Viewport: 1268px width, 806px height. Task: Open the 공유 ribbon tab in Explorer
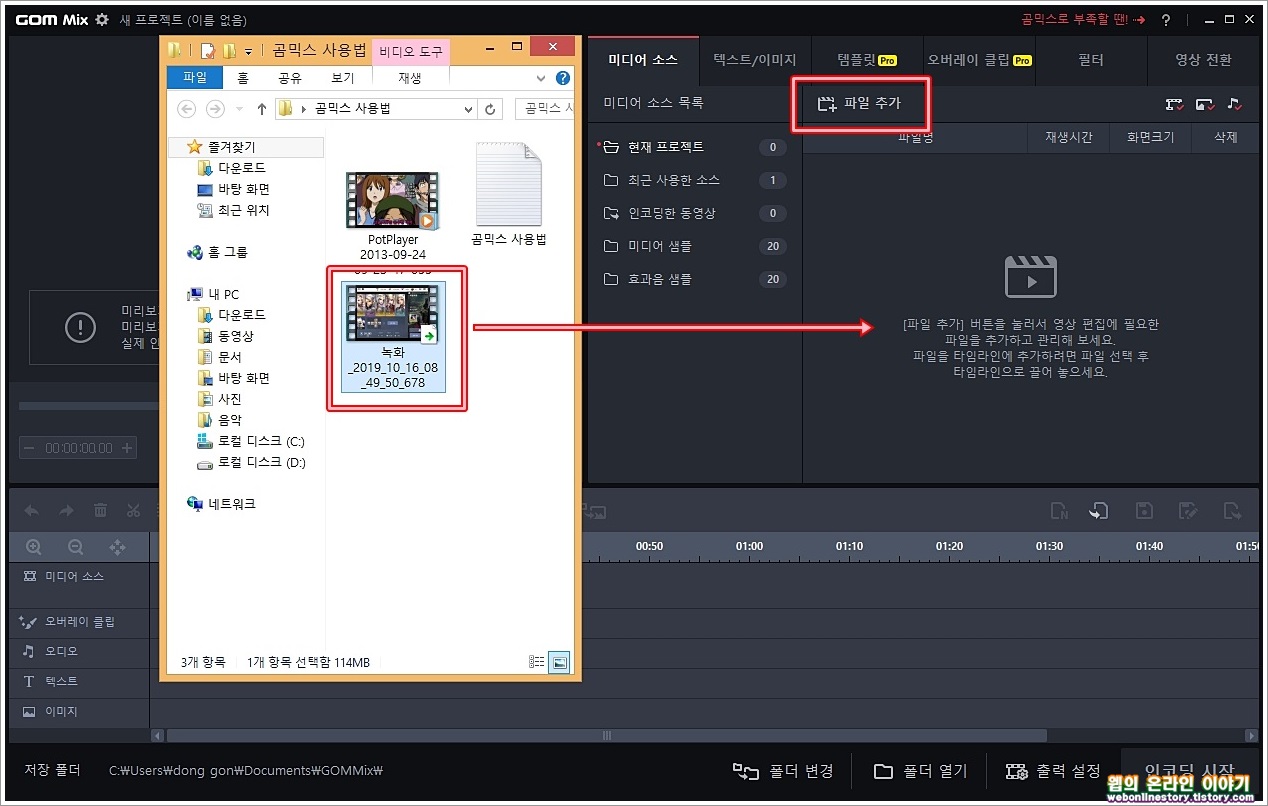290,78
